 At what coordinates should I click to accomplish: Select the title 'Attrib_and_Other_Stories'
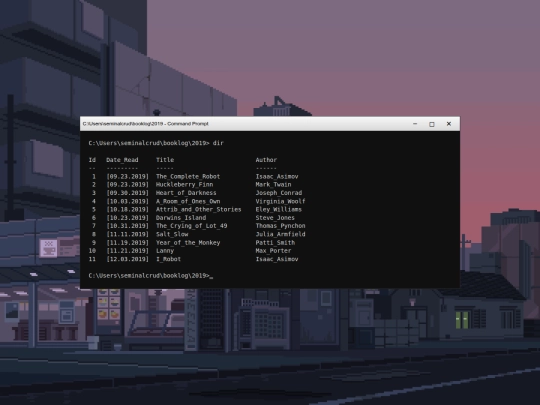(x=198, y=209)
